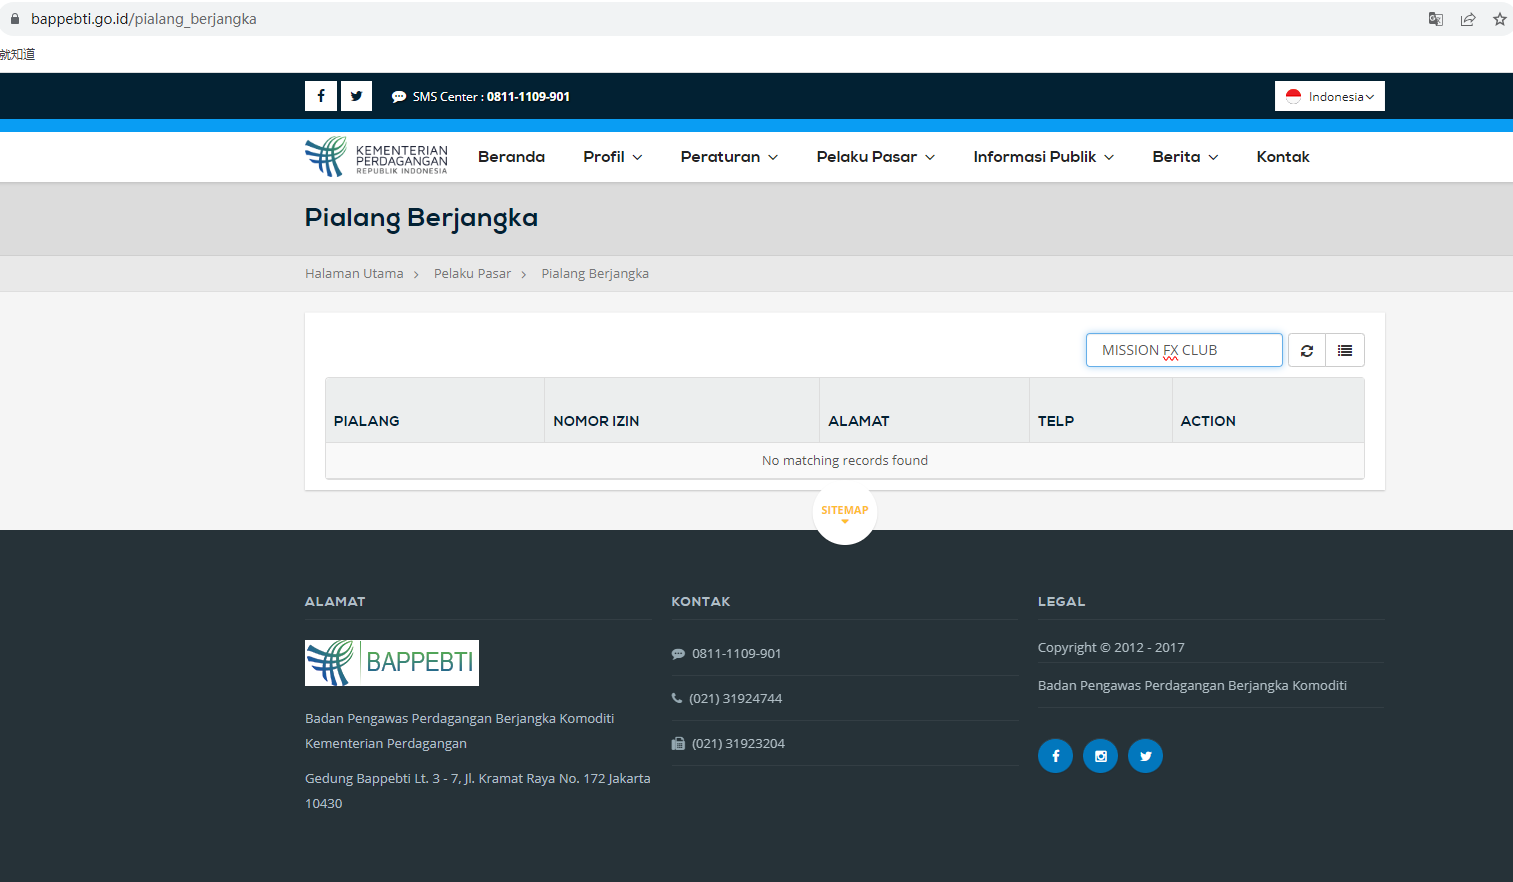Viewport: 1513px width, 882px height.
Task: Expand Informasi Publik dropdown menu
Action: [1043, 157]
